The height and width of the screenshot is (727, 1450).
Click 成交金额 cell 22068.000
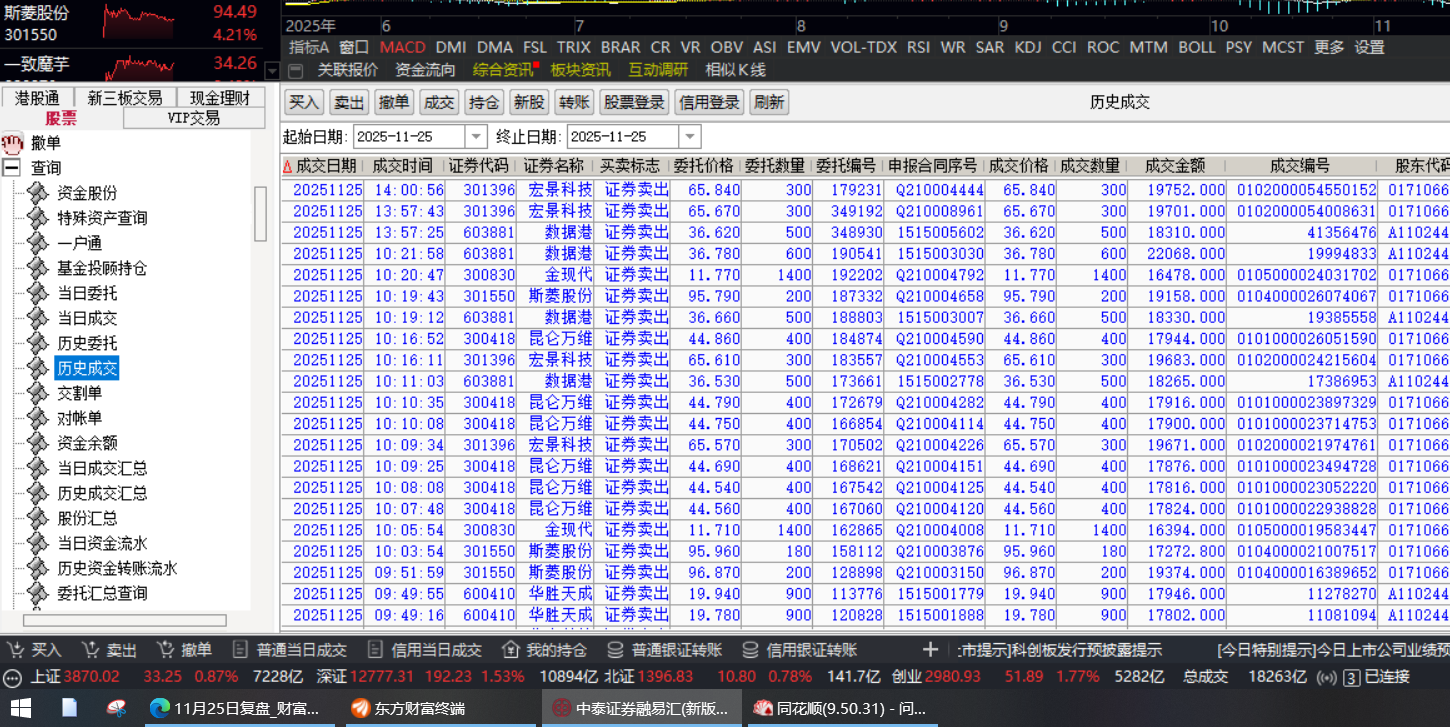click(x=1186, y=254)
